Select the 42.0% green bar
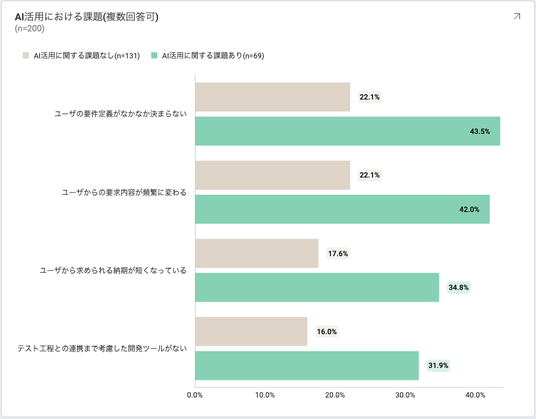Image resolution: width=536 pixels, height=419 pixels. point(343,209)
